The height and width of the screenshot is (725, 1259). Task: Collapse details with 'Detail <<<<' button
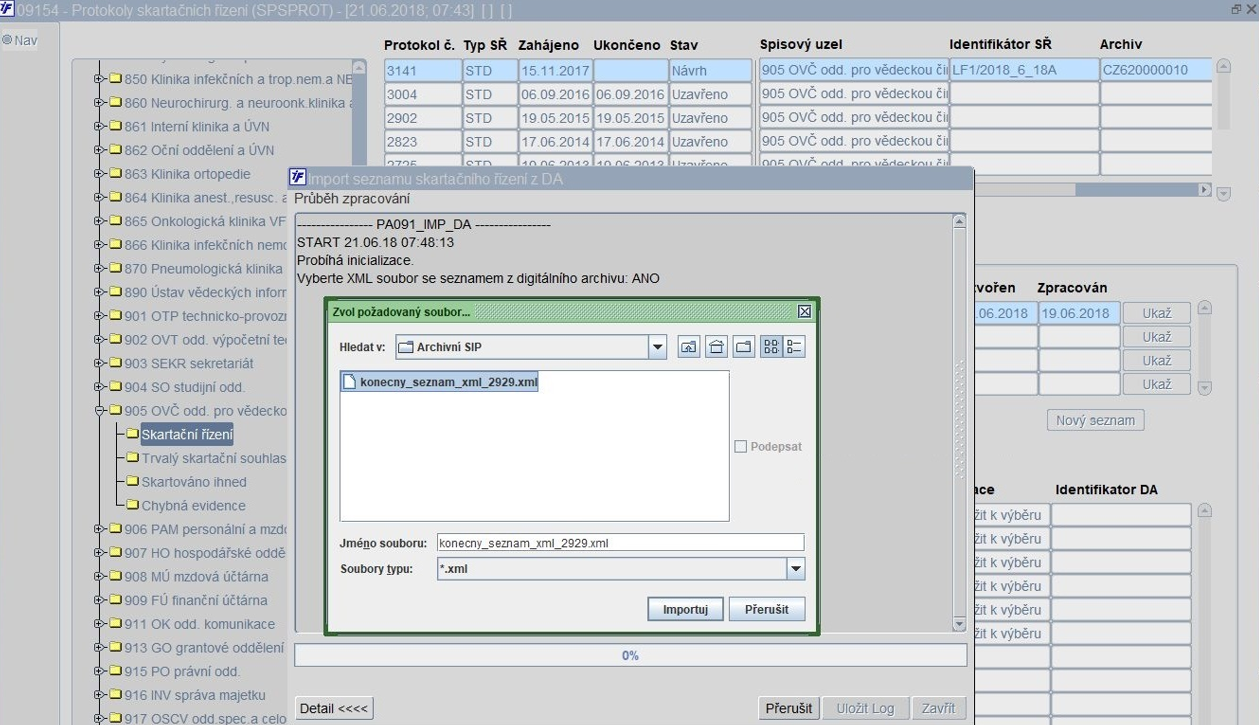tap(334, 708)
